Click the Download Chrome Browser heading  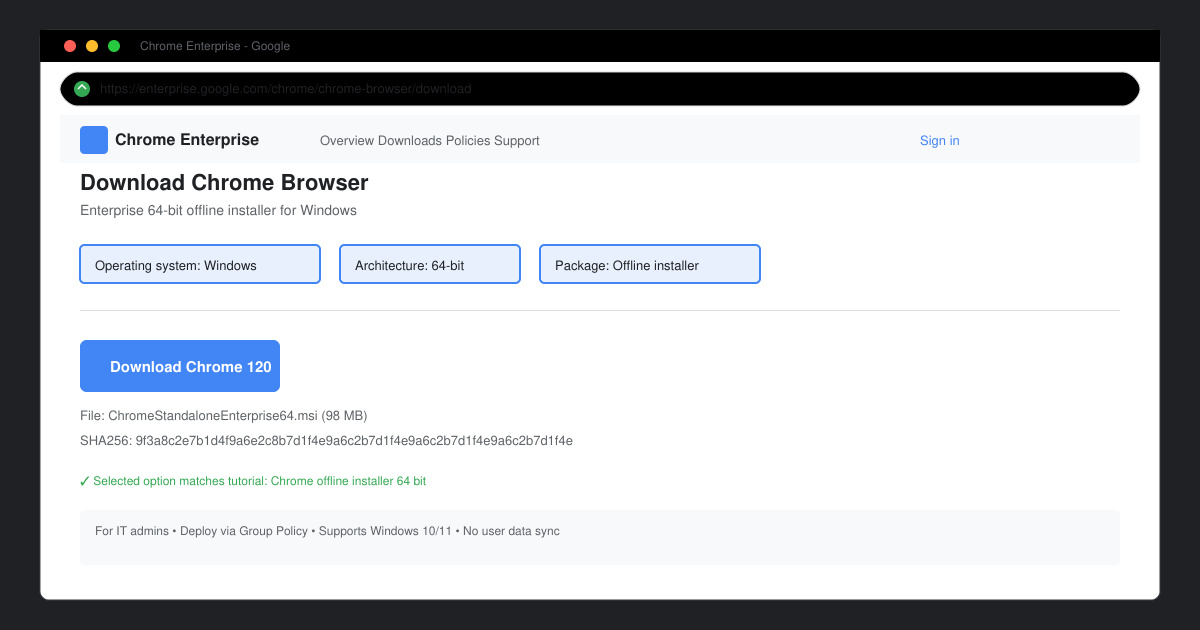tap(224, 183)
